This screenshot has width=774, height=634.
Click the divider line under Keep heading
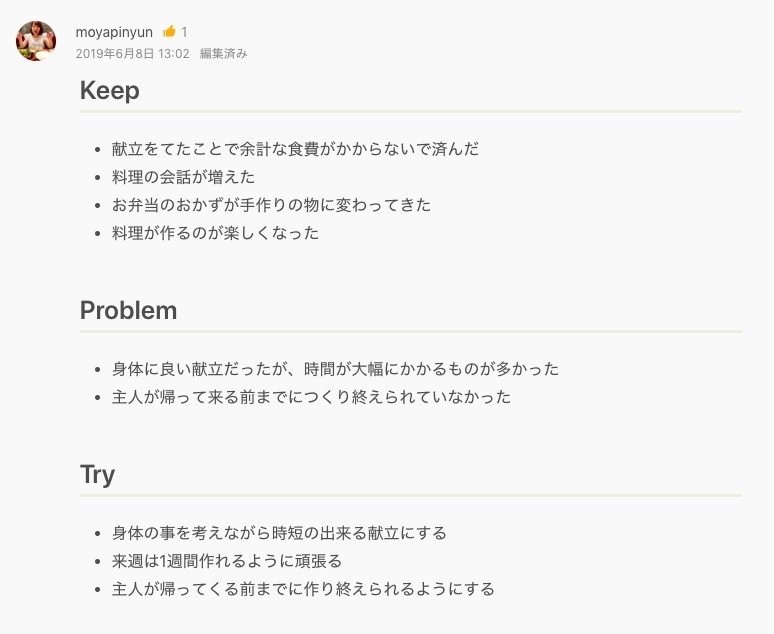coord(410,111)
